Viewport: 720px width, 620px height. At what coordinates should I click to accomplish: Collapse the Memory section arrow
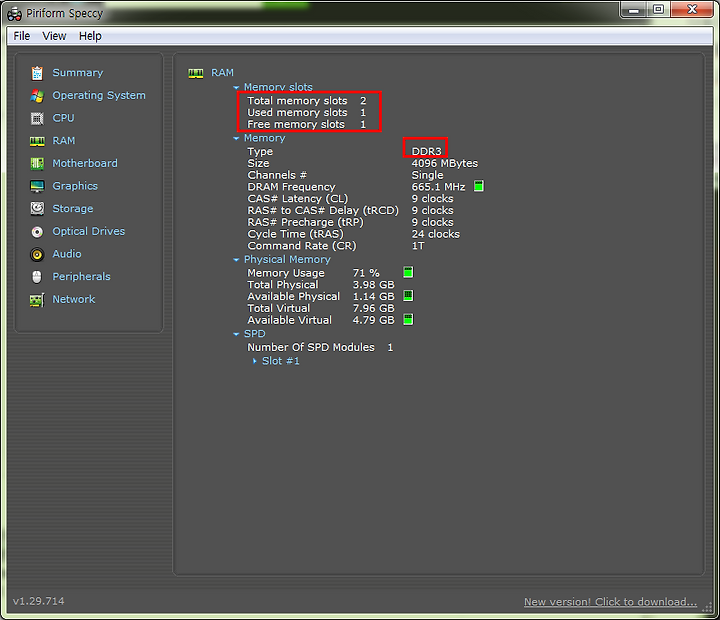point(236,138)
